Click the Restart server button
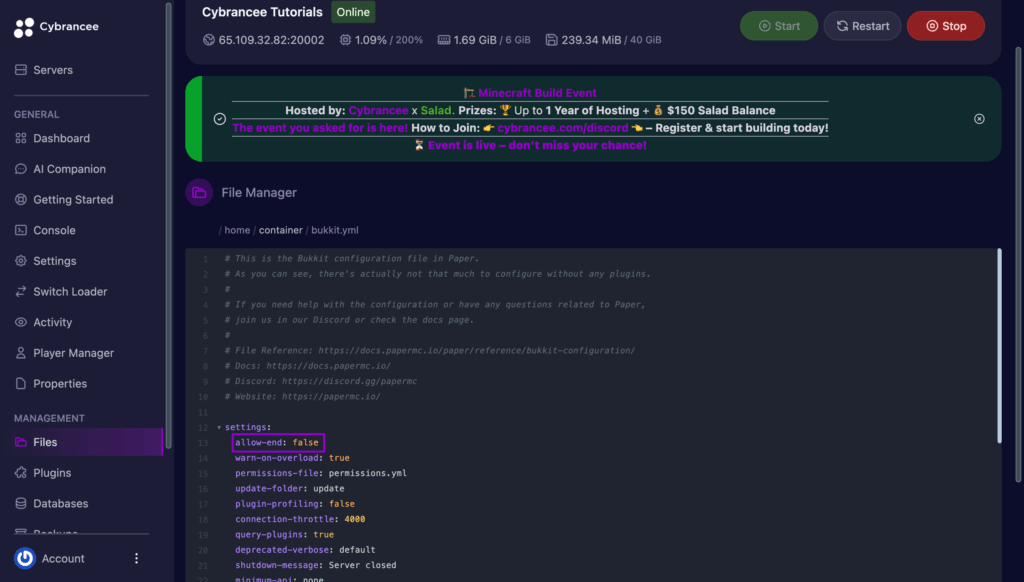This screenshot has width=1024, height=582. [862, 26]
